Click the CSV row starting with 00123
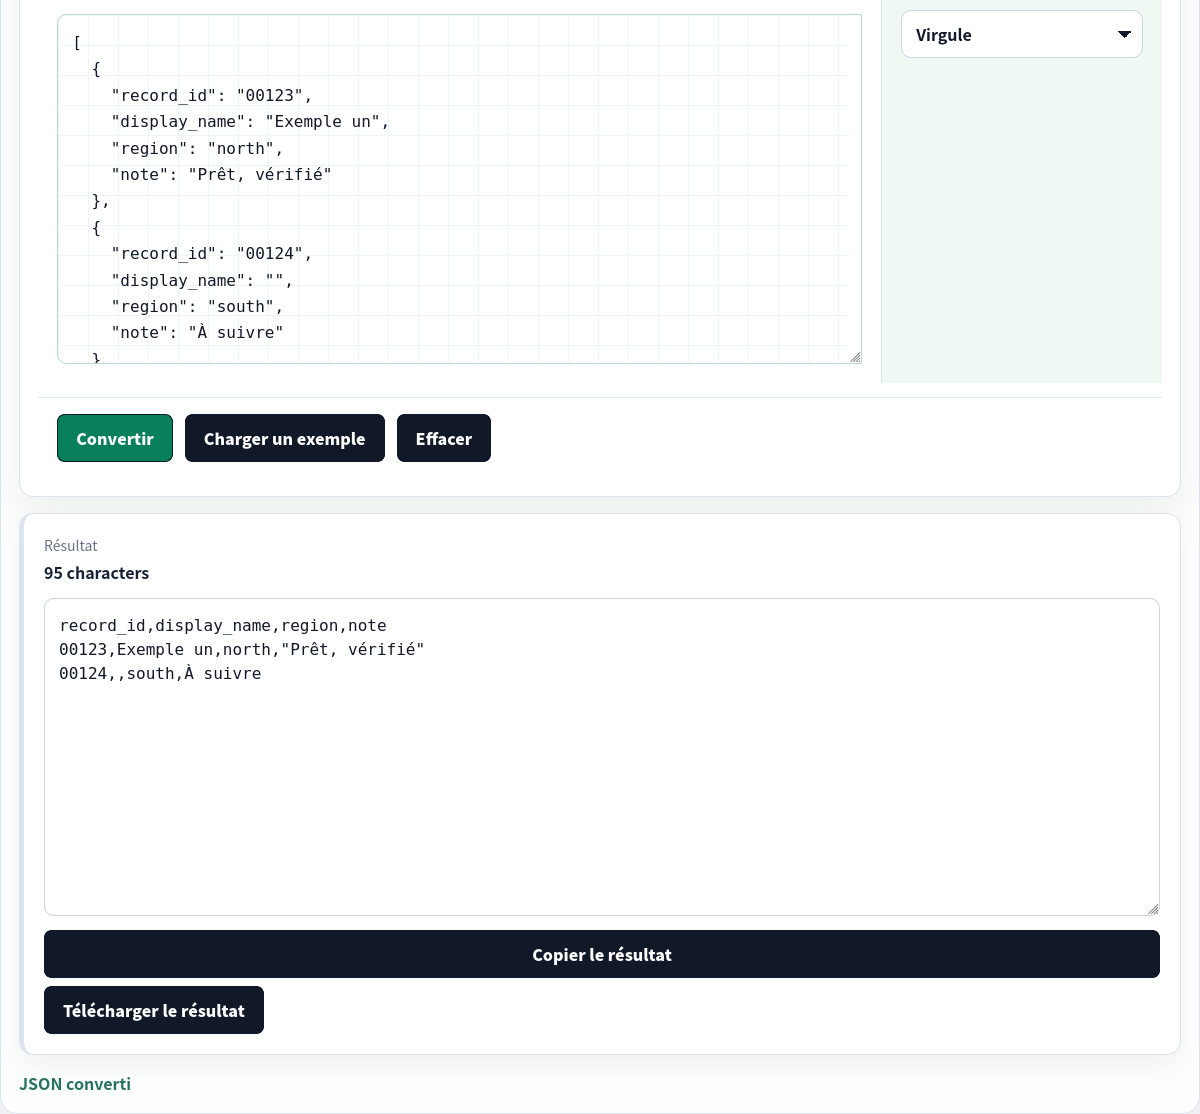1200x1114 pixels. click(242, 650)
